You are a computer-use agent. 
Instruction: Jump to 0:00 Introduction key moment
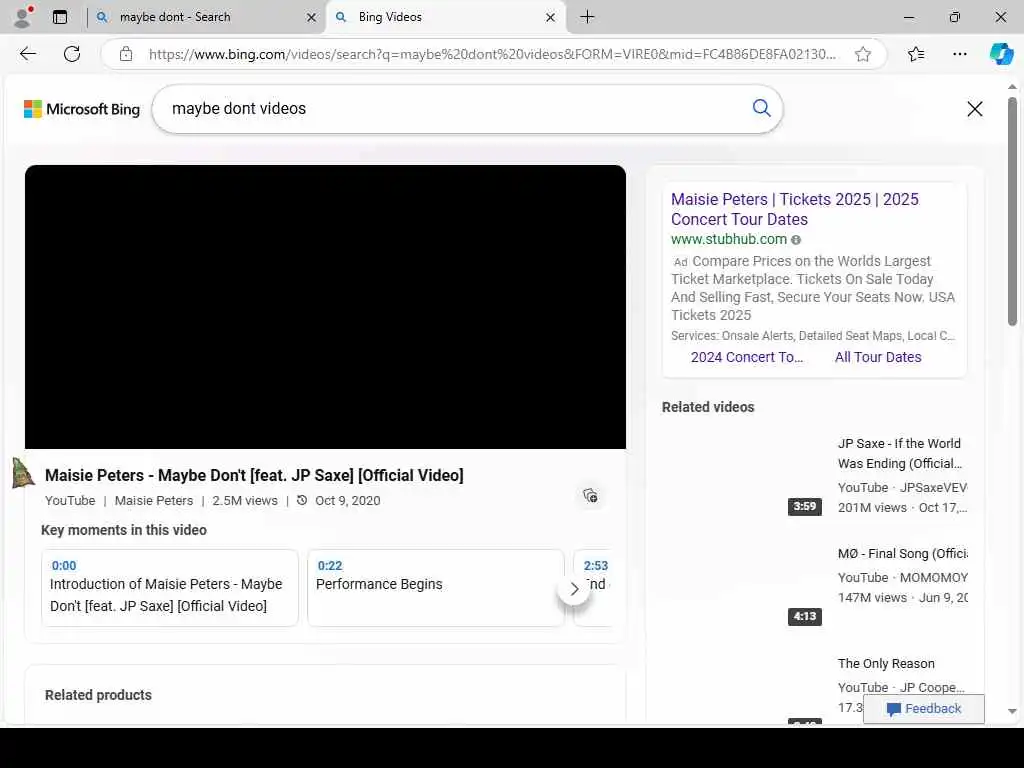[x=170, y=588]
